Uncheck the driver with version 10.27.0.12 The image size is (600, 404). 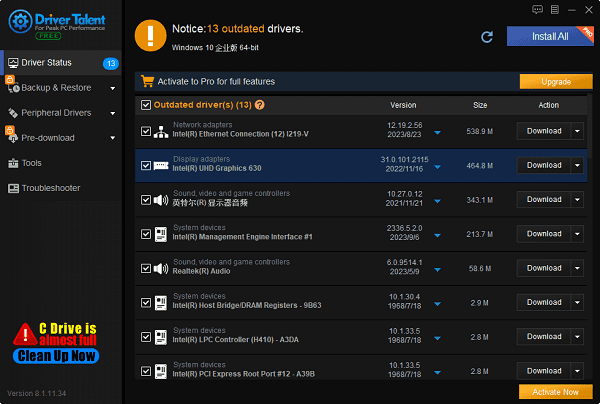point(146,200)
